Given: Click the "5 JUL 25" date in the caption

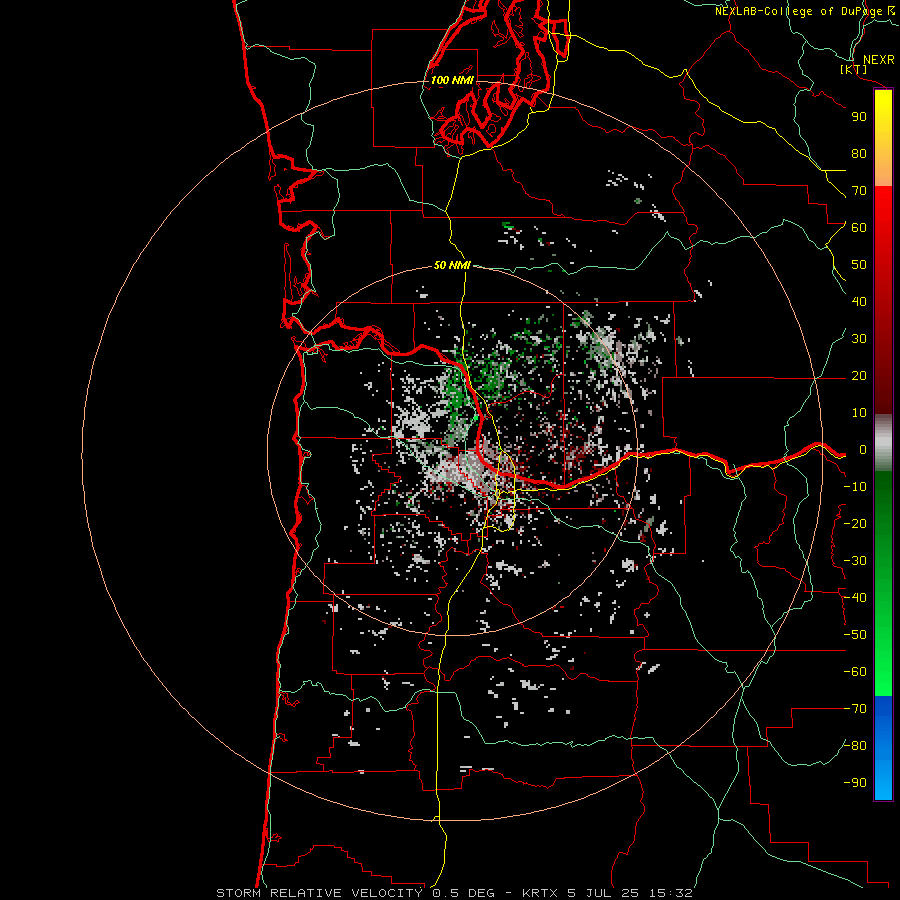Looking at the screenshot, I should pyautogui.click(x=603, y=893).
